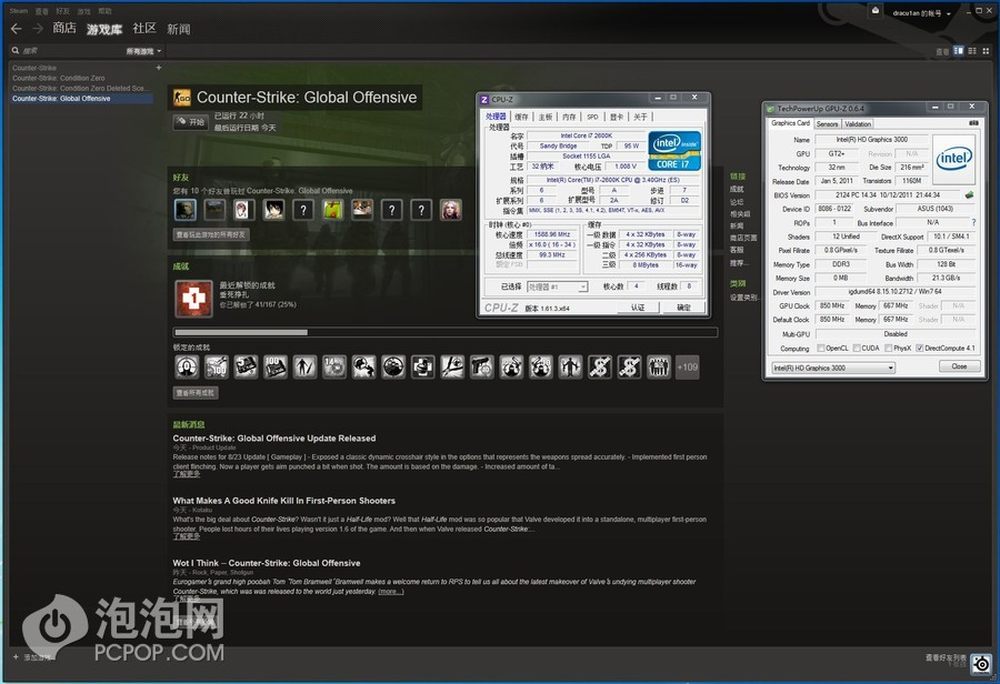Open the 所有游戏 library filter dropdown

pyautogui.click(x=143, y=51)
